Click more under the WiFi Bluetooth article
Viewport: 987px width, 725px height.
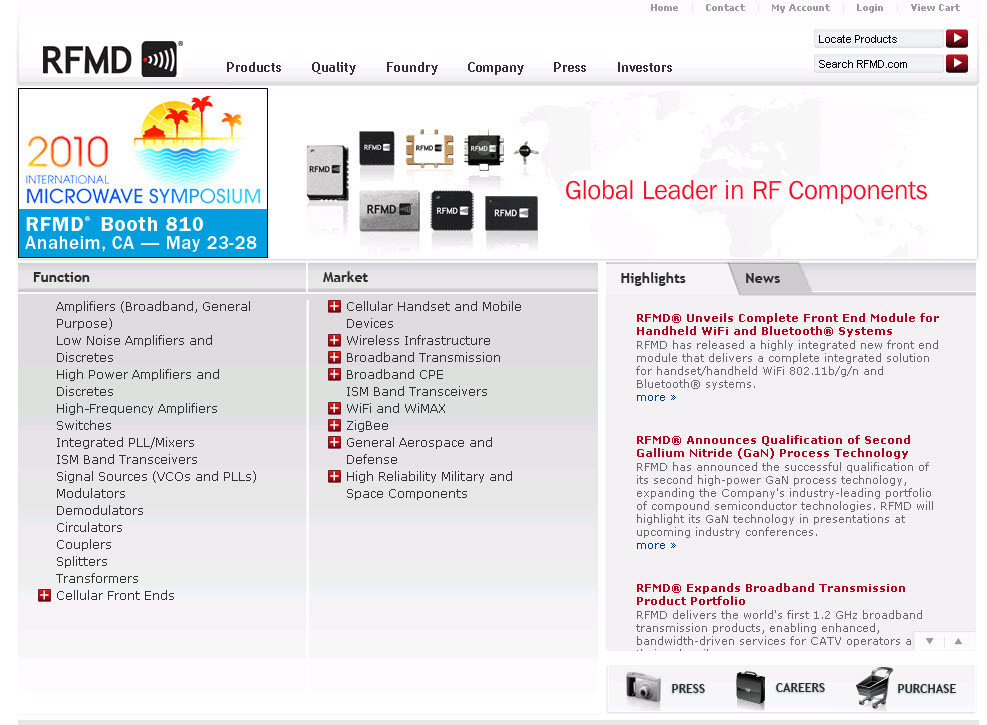pos(656,397)
